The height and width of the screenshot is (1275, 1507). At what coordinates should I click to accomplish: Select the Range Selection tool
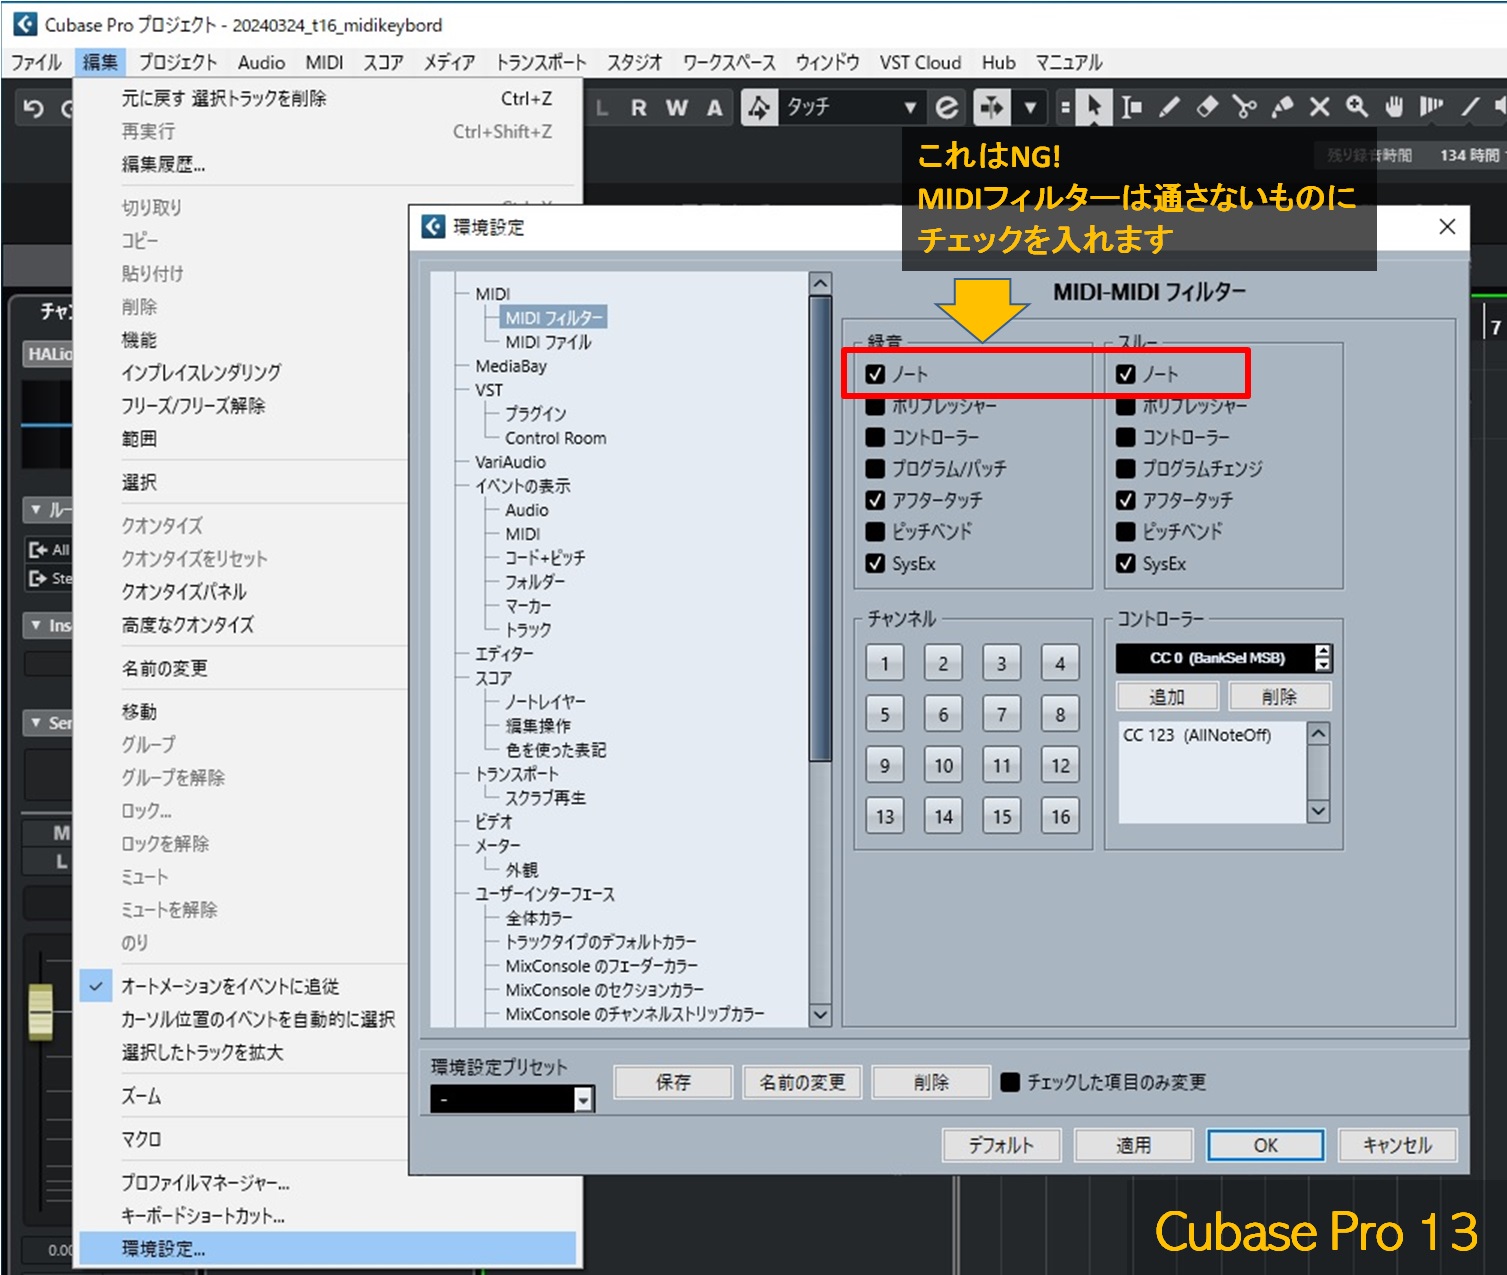[1131, 107]
